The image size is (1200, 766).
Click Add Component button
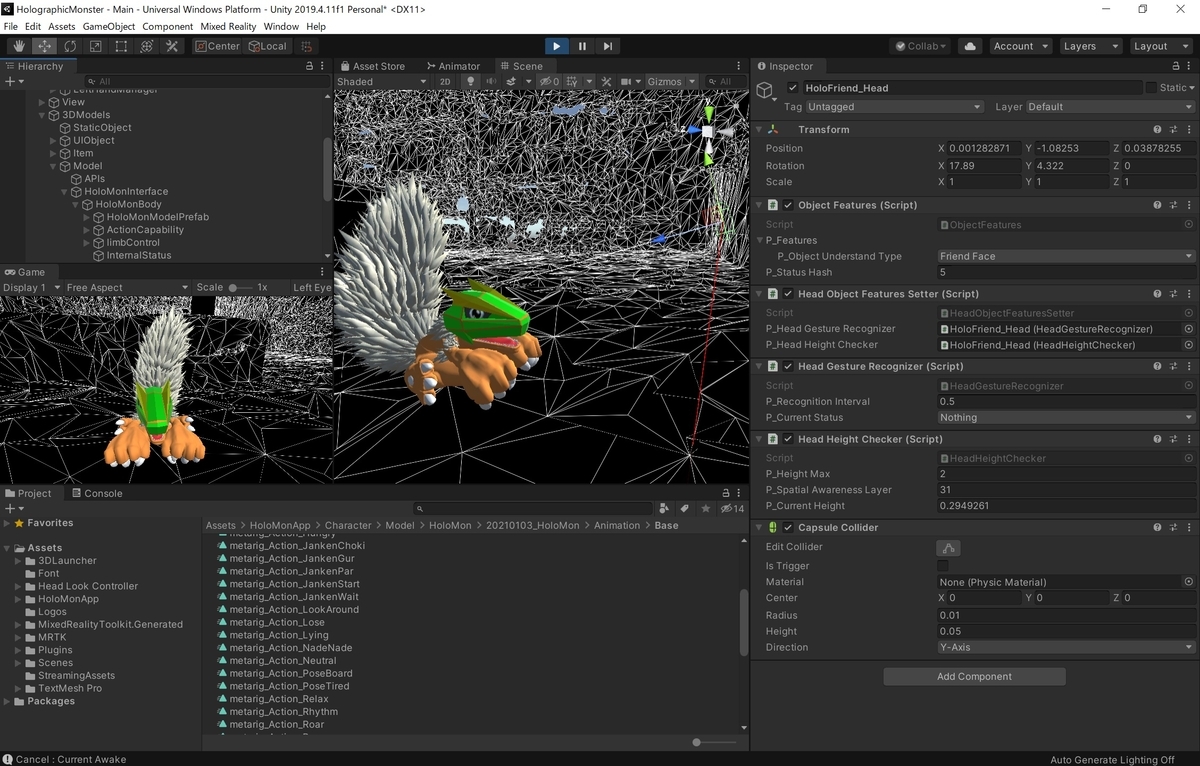(x=974, y=677)
